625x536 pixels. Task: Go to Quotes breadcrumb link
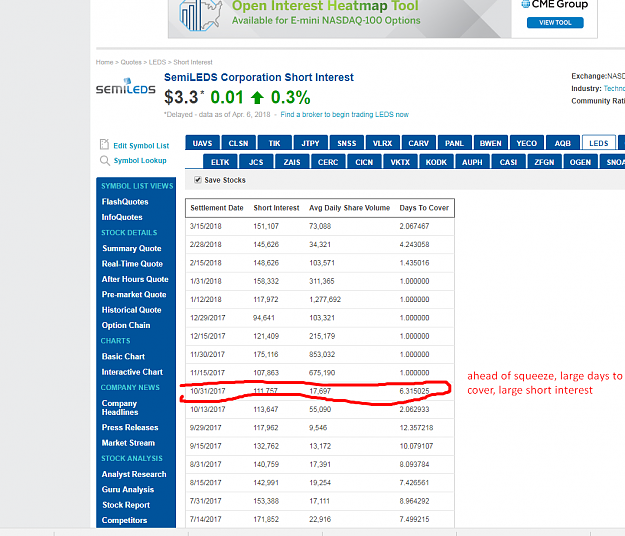click(x=131, y=62)
